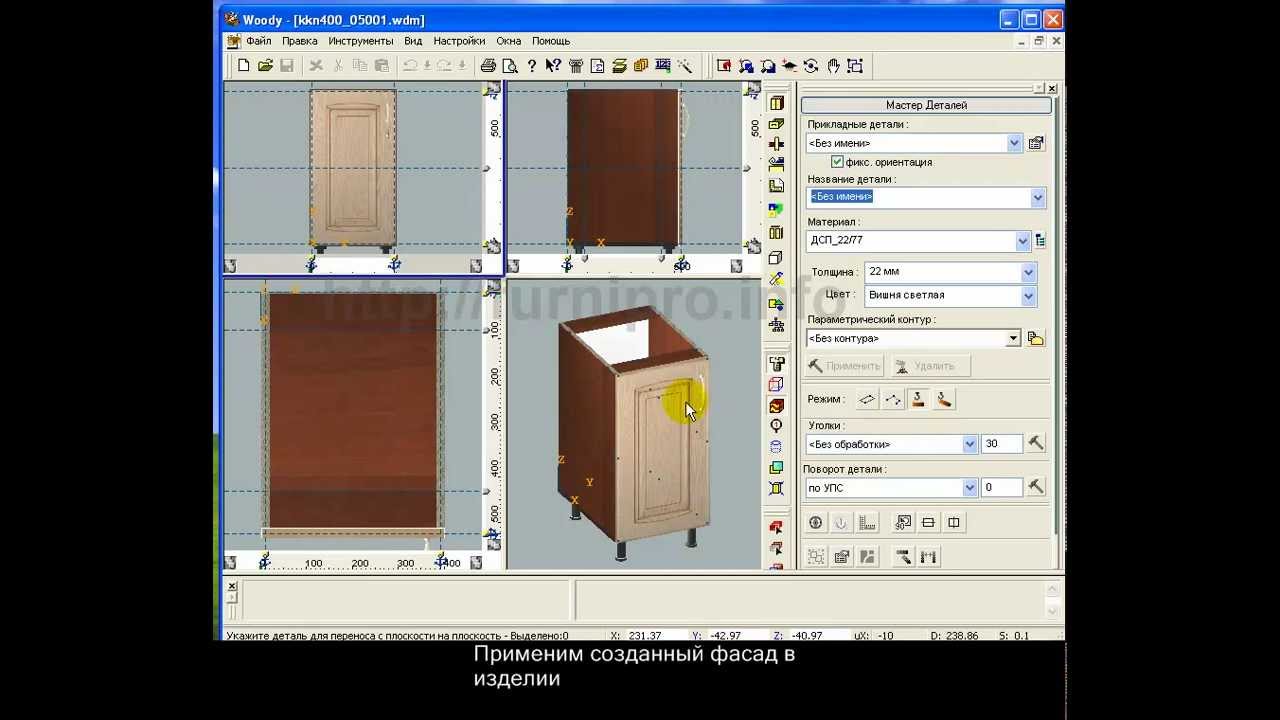
Task: Click the Мастер Деталей panel button
Action: click(926, 105)
